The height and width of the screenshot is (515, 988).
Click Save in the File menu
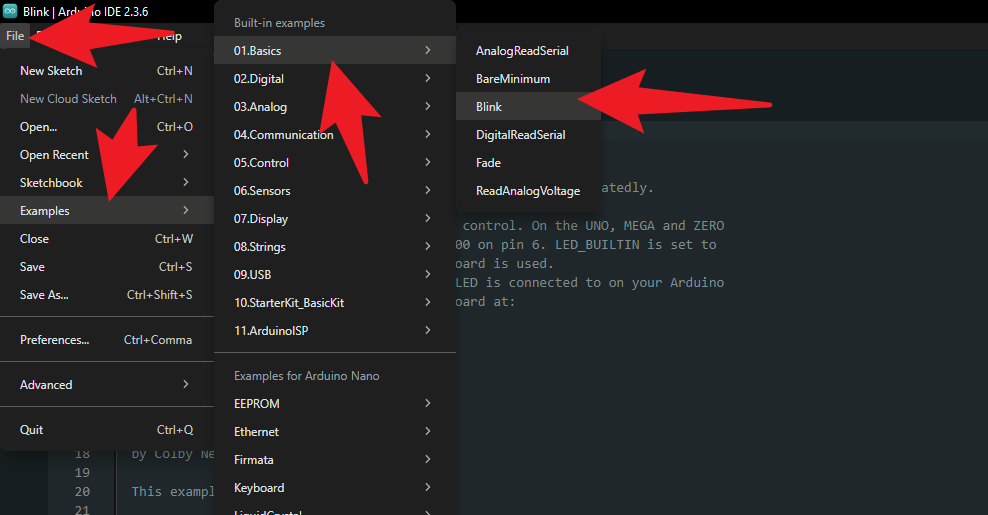(x=106, y=267)
